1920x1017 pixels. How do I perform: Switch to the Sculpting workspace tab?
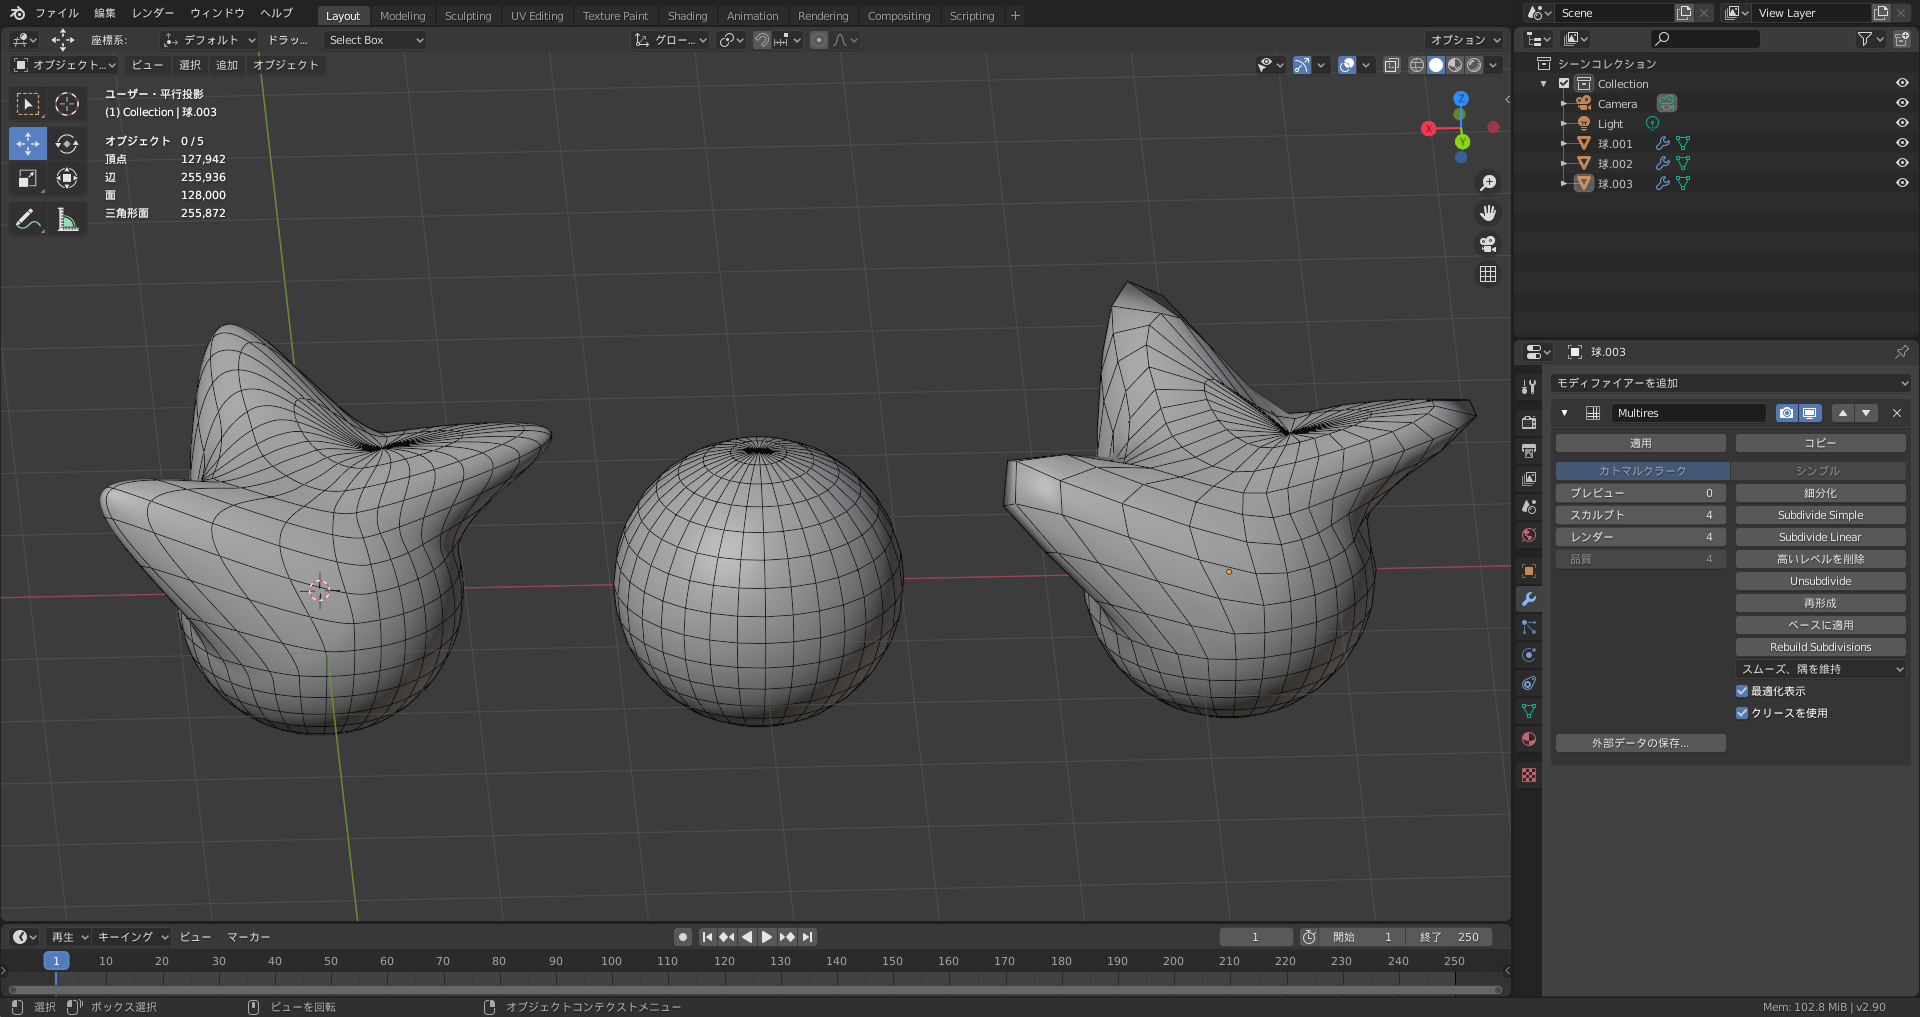click(x=467, y=16)
